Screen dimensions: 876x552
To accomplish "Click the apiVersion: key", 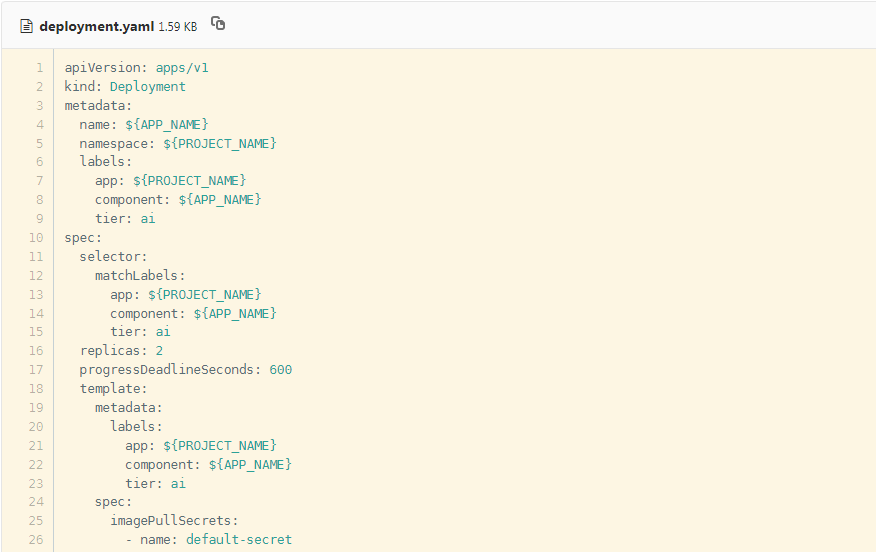I will [x=106, y=68].
